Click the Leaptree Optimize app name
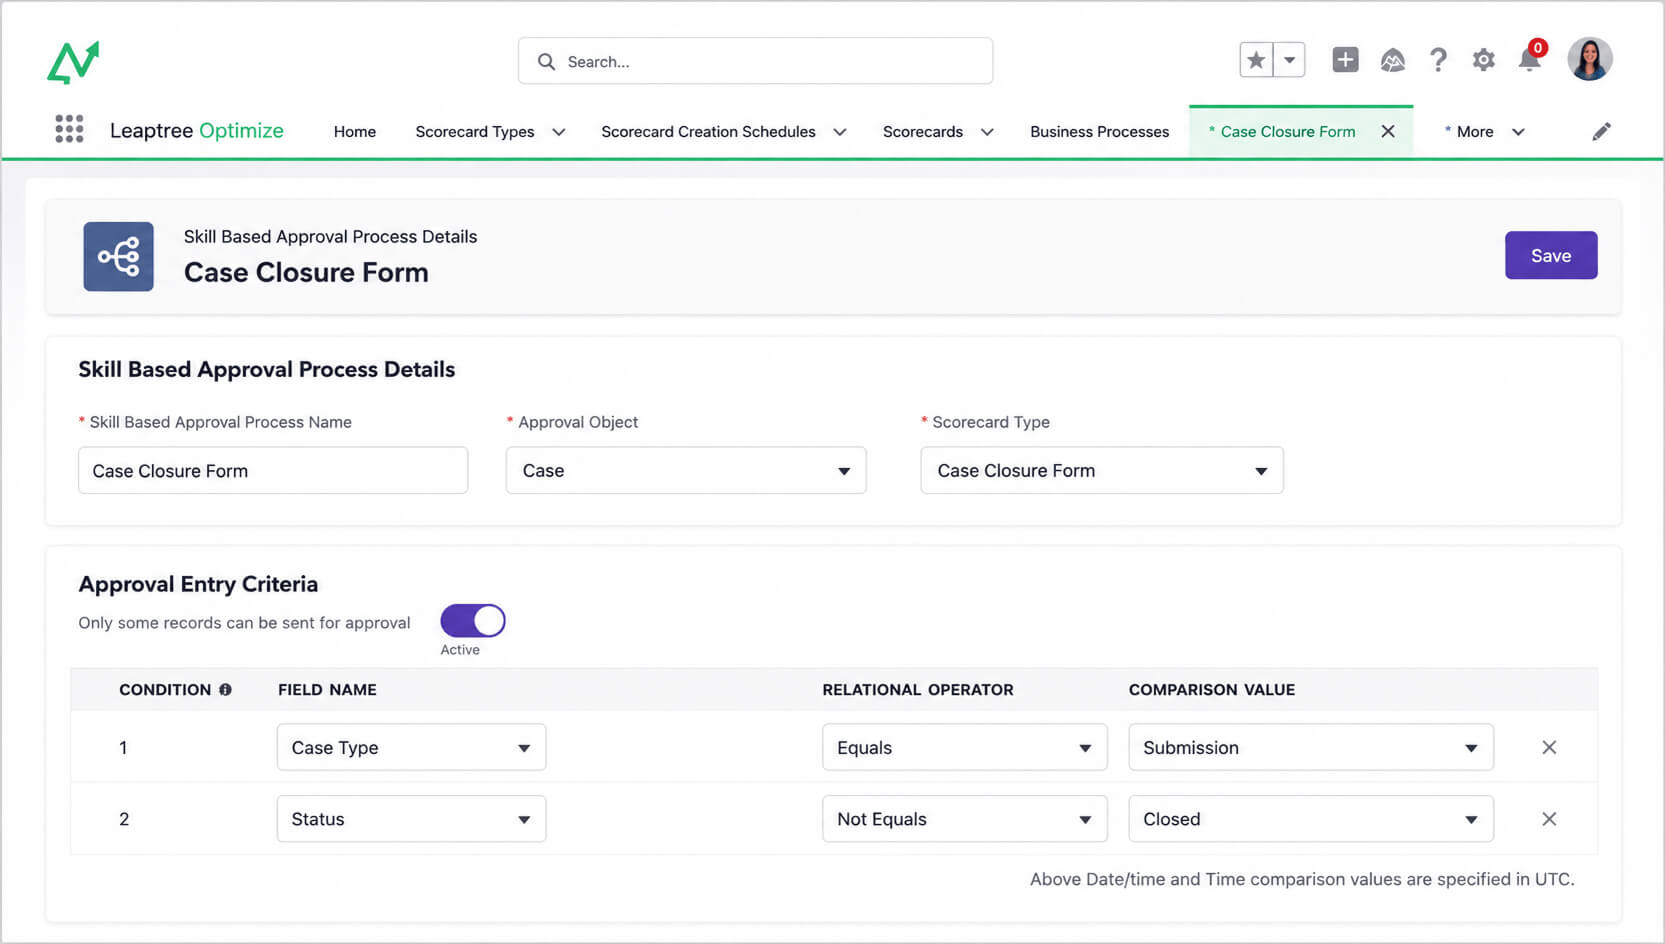The height and width of the screenshot is (944, 1665). 197,131
